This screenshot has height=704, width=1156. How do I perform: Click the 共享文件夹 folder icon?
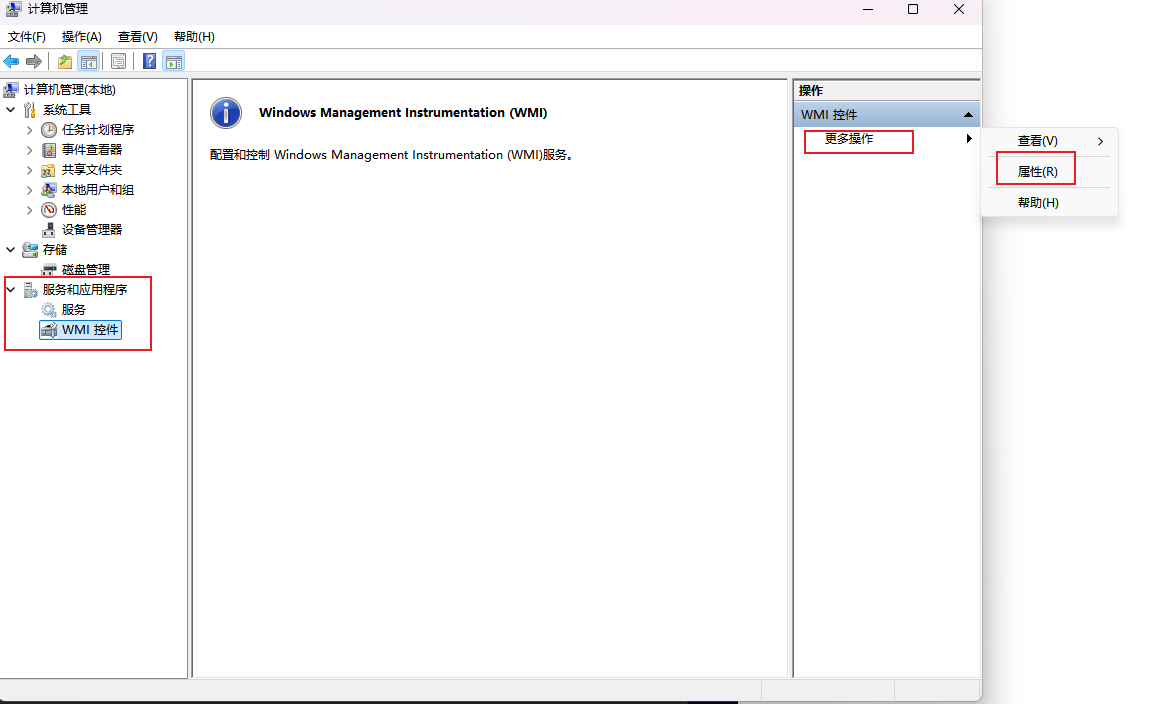coord(49,170)
